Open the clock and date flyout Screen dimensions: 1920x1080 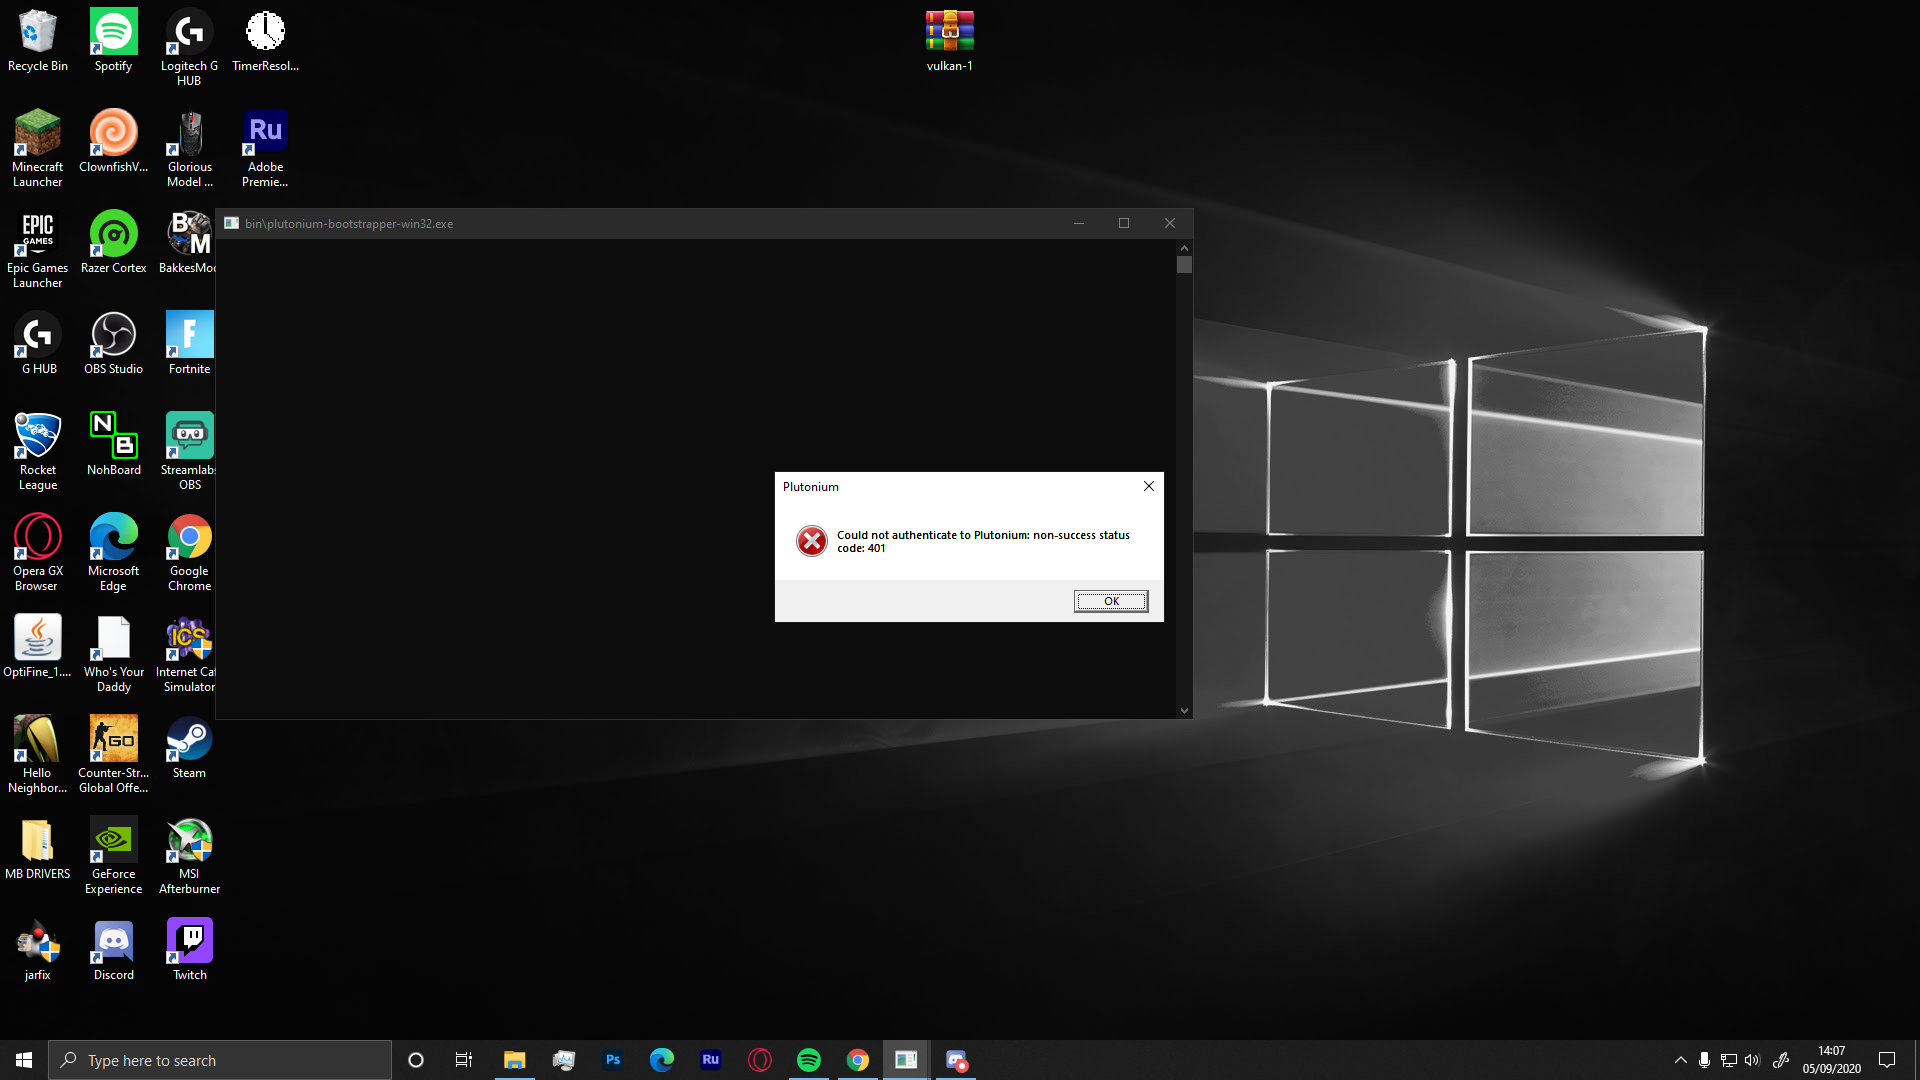1832,1060
